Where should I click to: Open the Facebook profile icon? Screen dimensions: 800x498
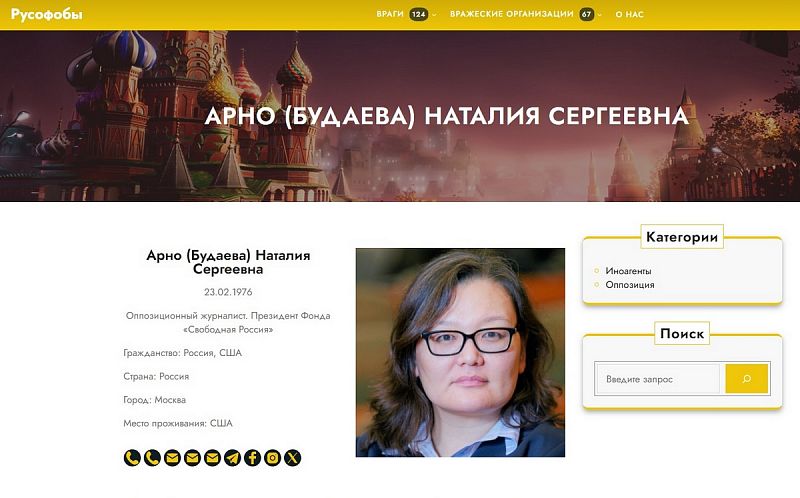click(x=253, y=458)
